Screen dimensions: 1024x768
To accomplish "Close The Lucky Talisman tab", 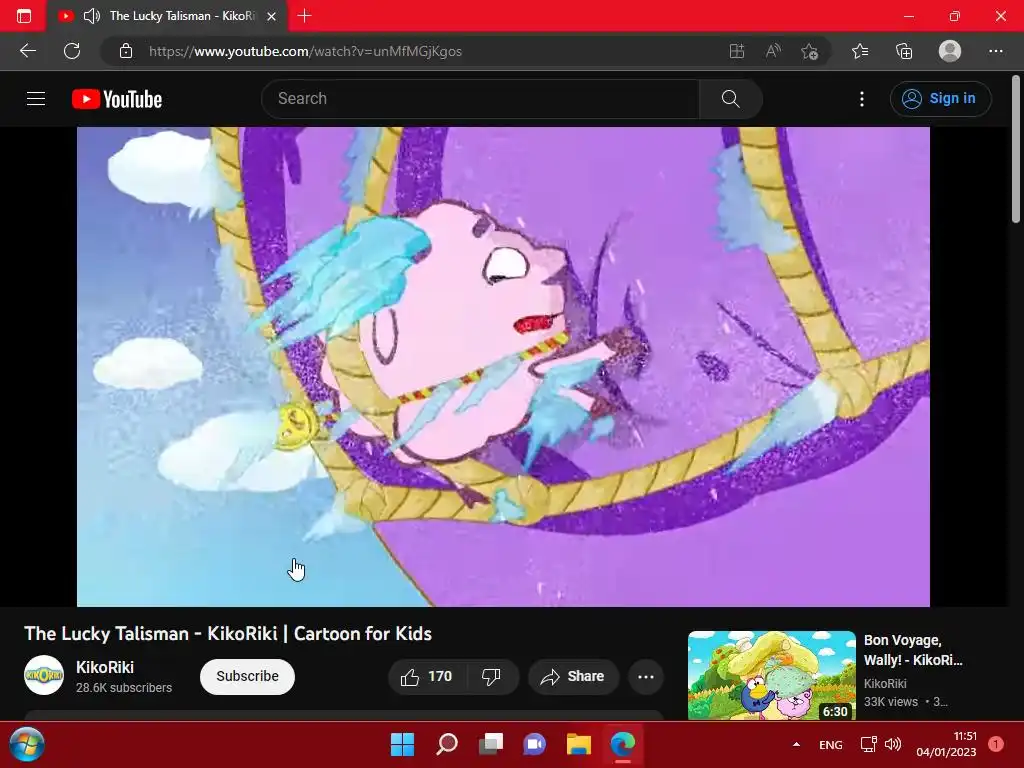I will (x=272, y=16).
